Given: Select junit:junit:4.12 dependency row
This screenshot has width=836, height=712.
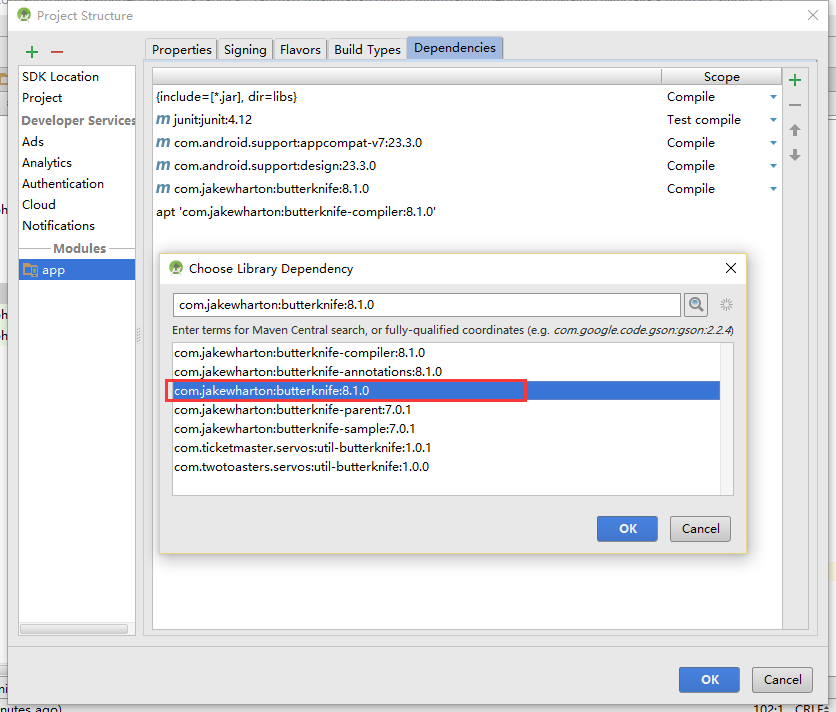Looking at the screenshot, I should [x=467, y=119].
